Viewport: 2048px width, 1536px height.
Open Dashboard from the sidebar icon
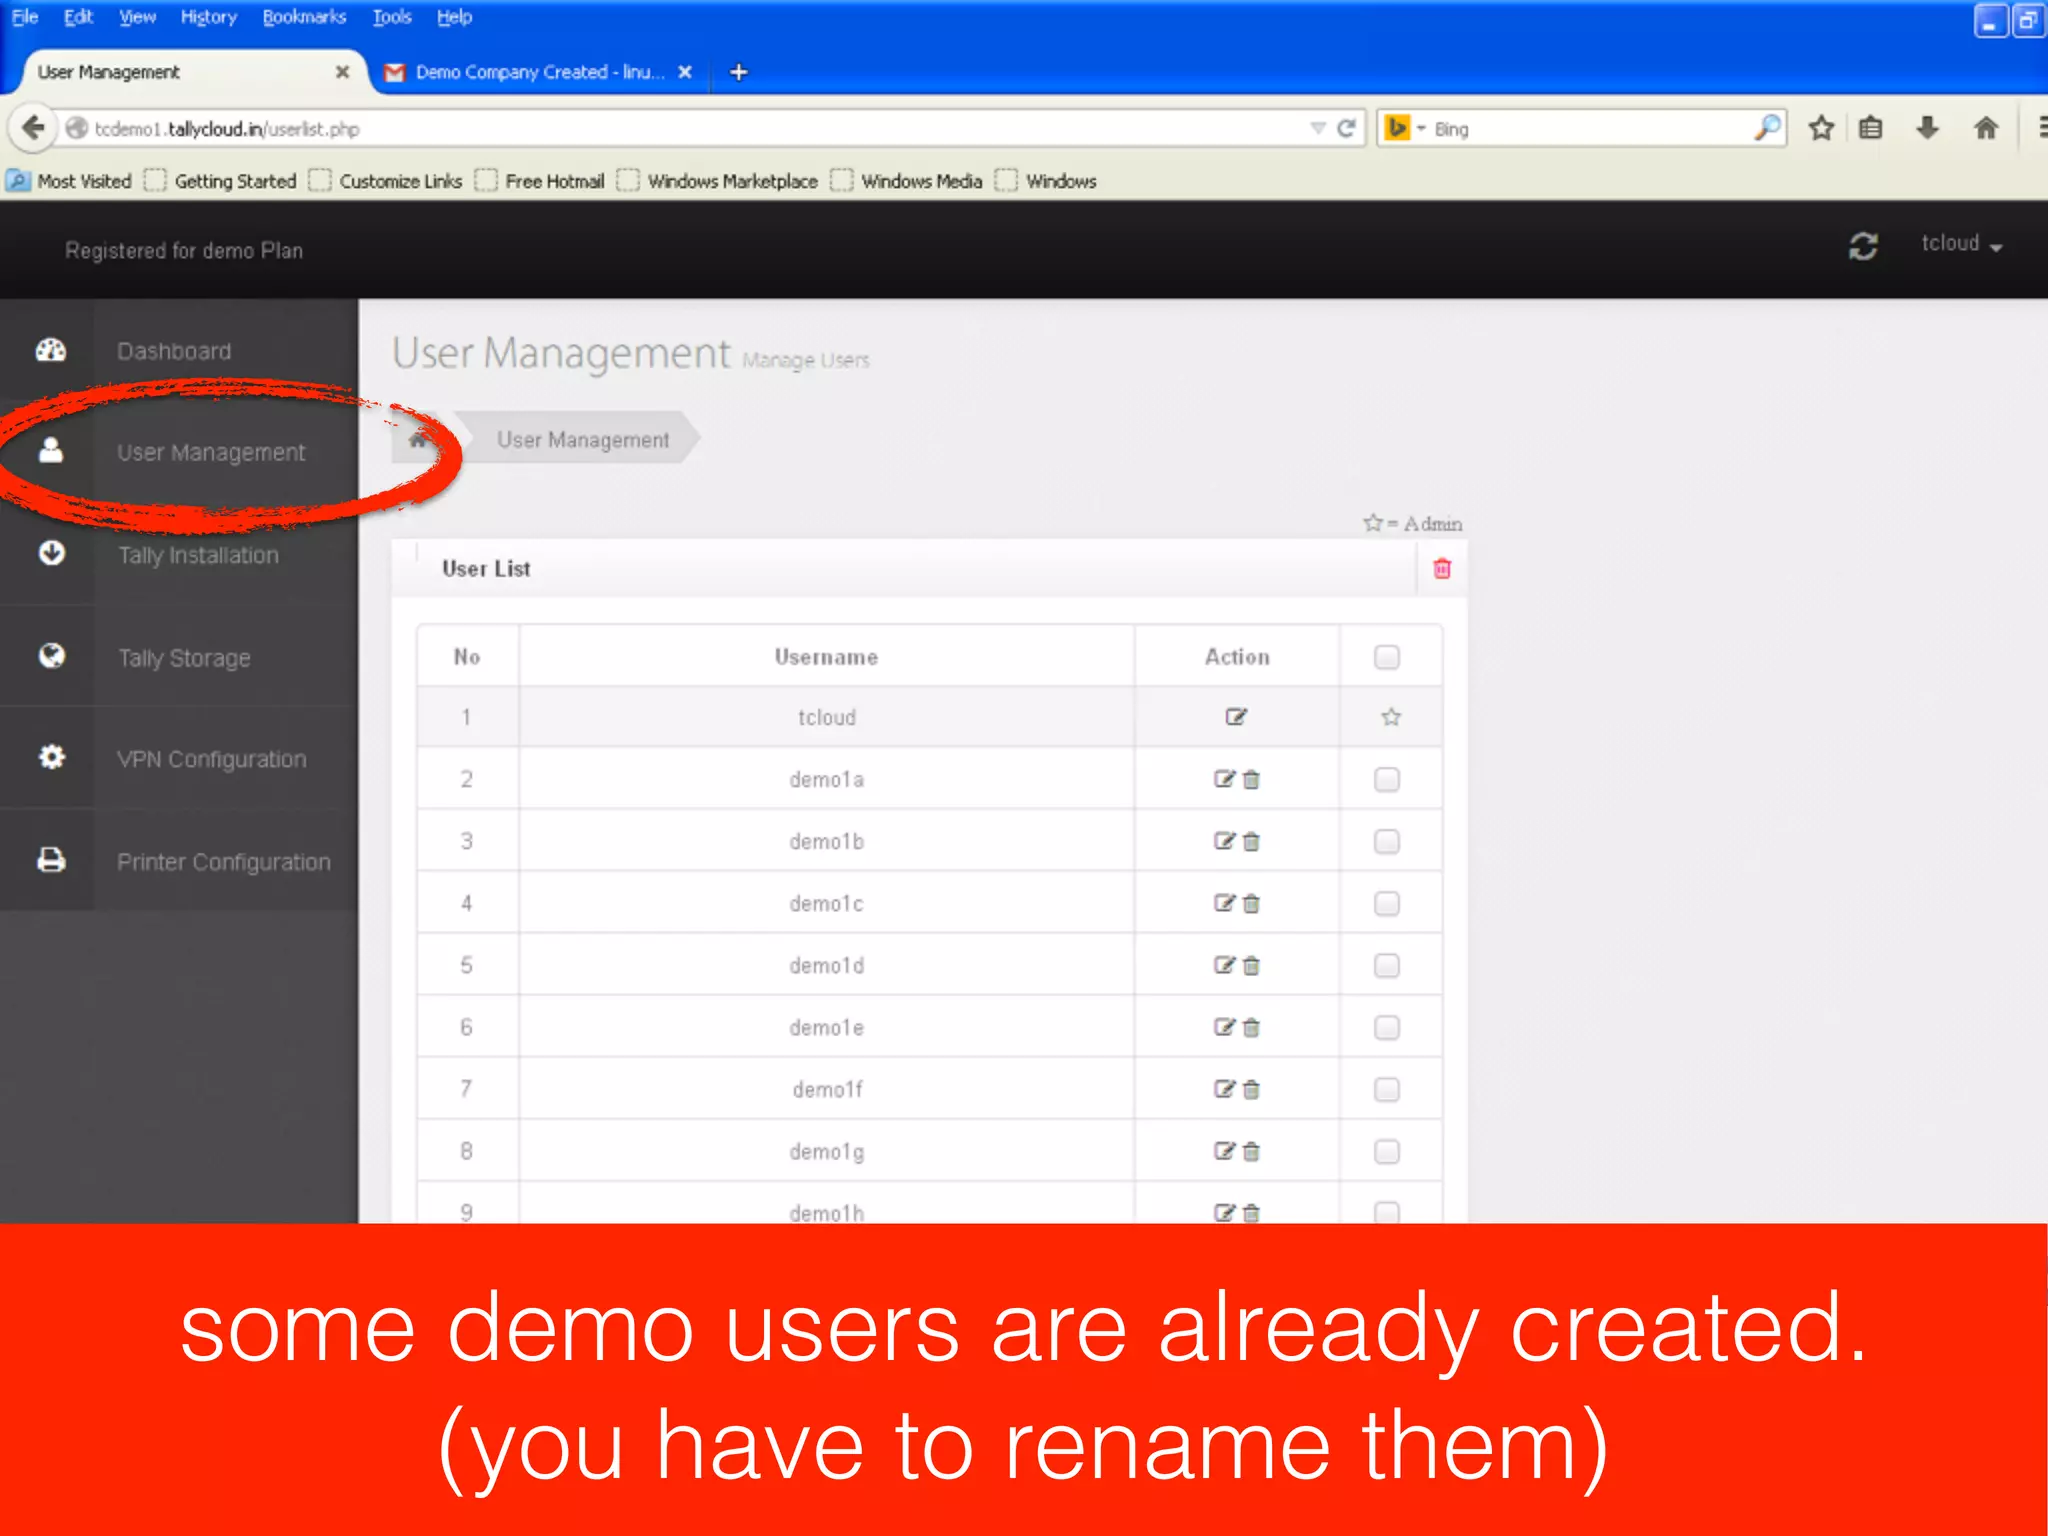point(51,350)
